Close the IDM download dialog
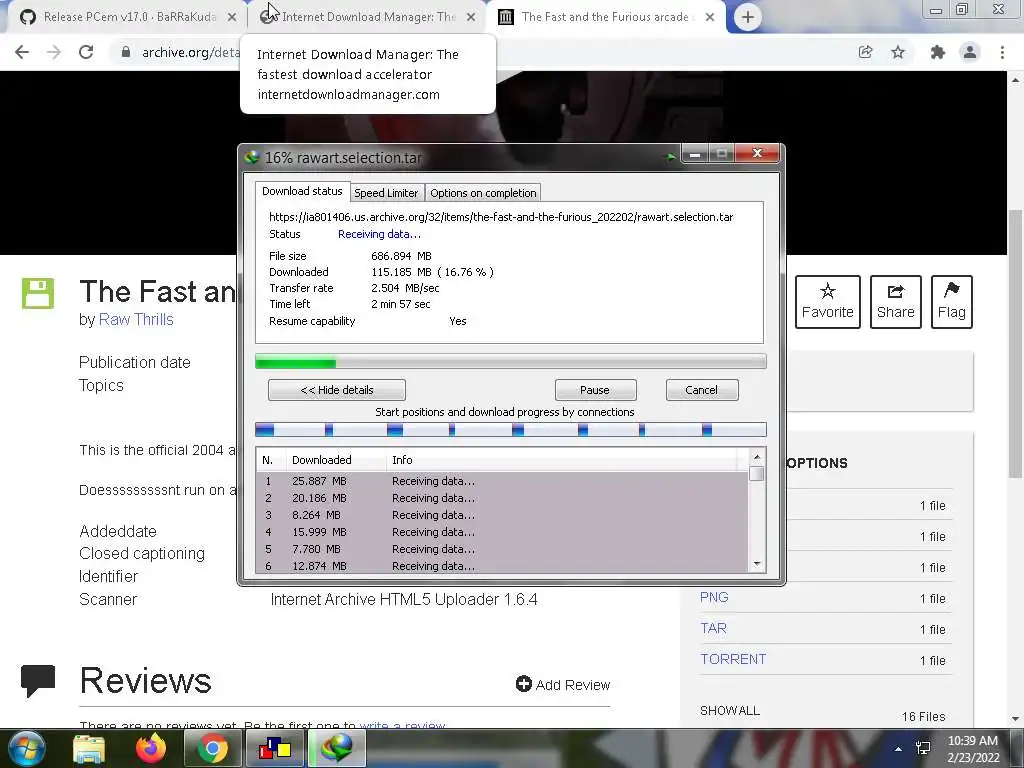This screenshot has width=1024, height=768. (x=758, y=153)
